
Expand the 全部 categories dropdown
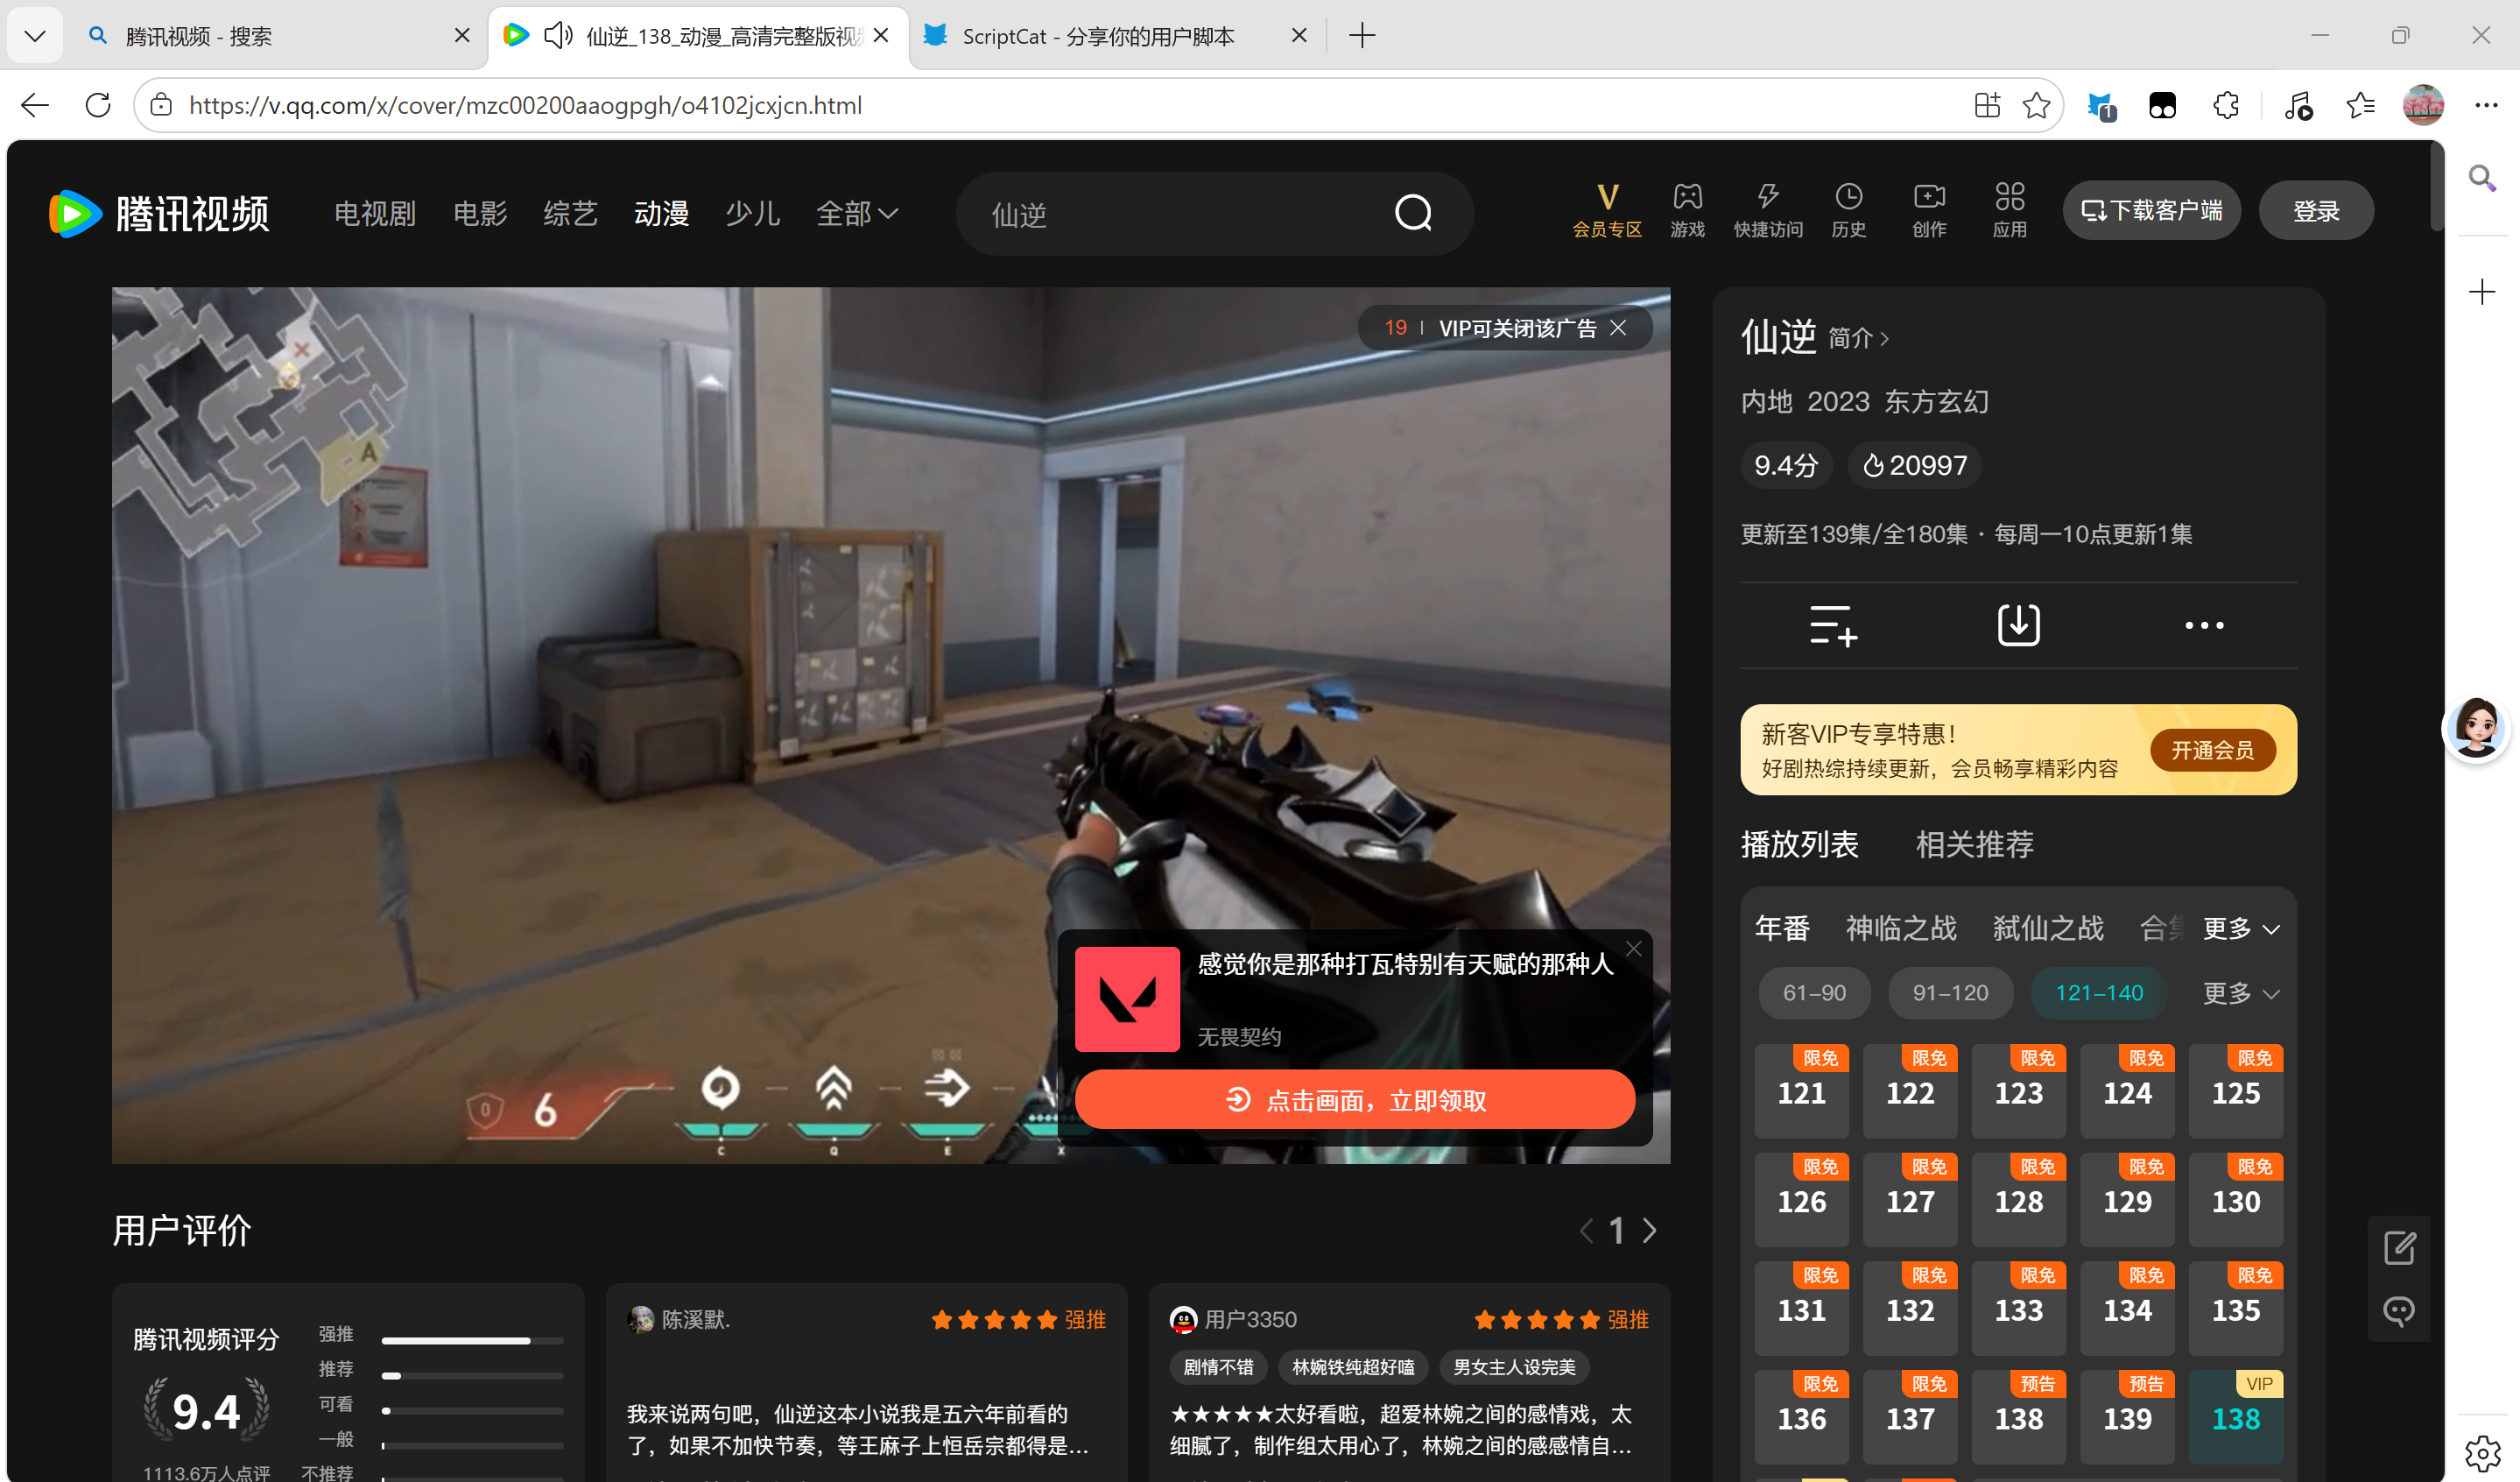[x=858, y=213]
